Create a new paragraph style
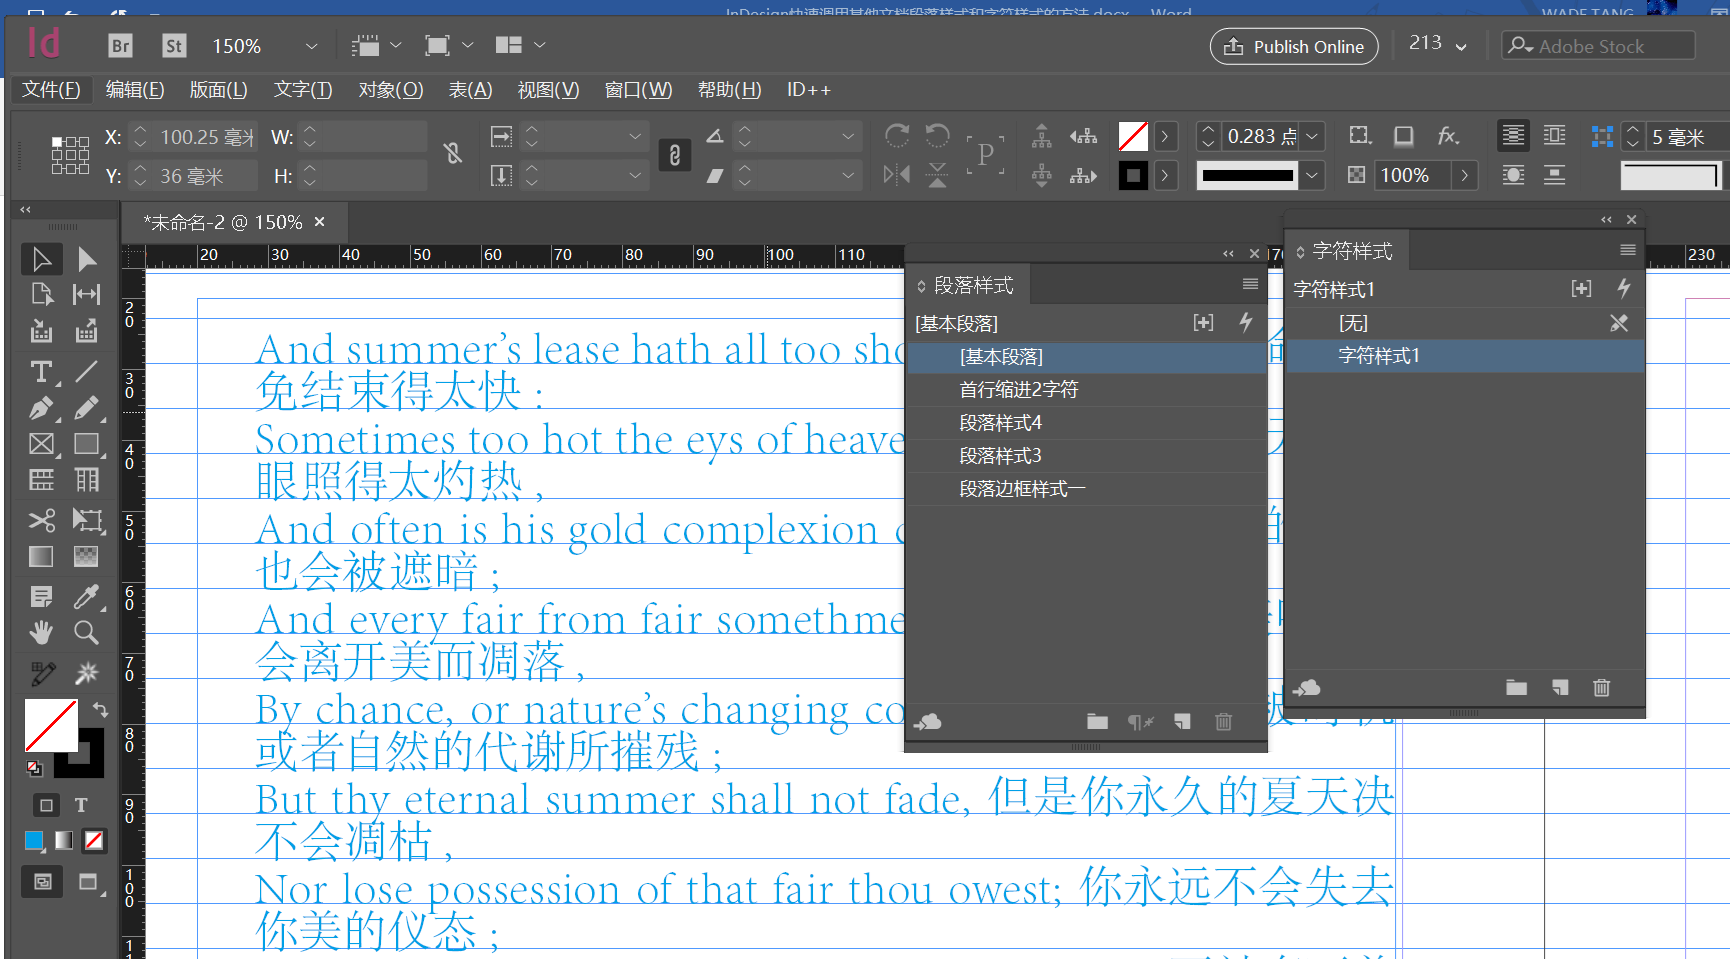The height and width of the screenshot is (959, 1730). click(1182, 721)
